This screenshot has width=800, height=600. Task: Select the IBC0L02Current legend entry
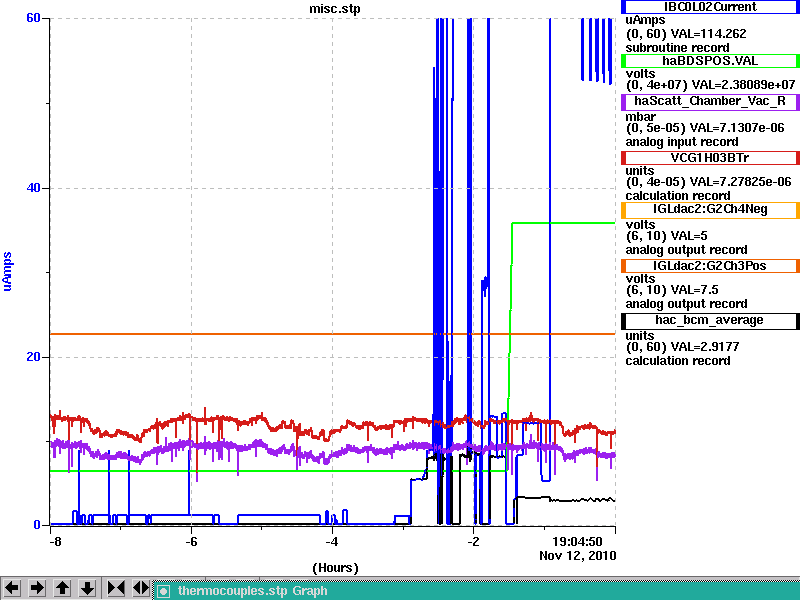coord(710,7)
